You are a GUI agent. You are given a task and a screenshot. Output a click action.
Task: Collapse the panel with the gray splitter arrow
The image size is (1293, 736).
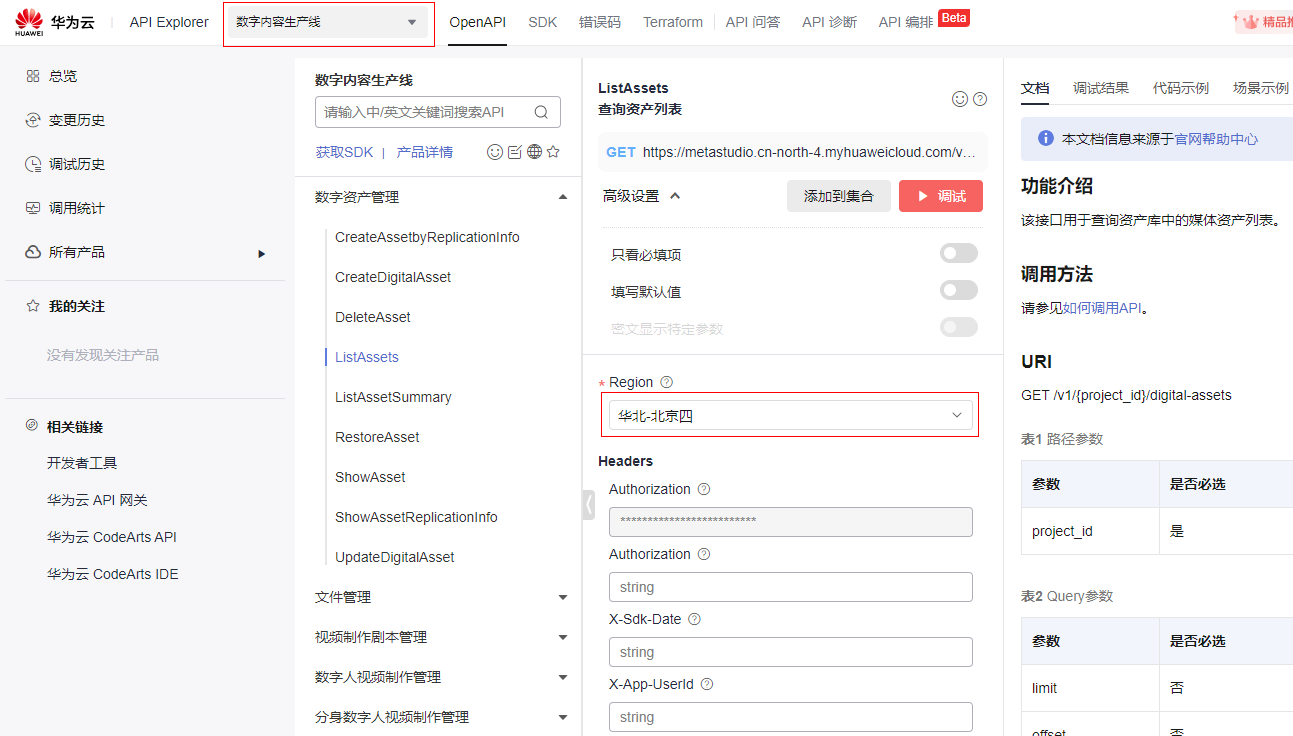tap(588, 505)
